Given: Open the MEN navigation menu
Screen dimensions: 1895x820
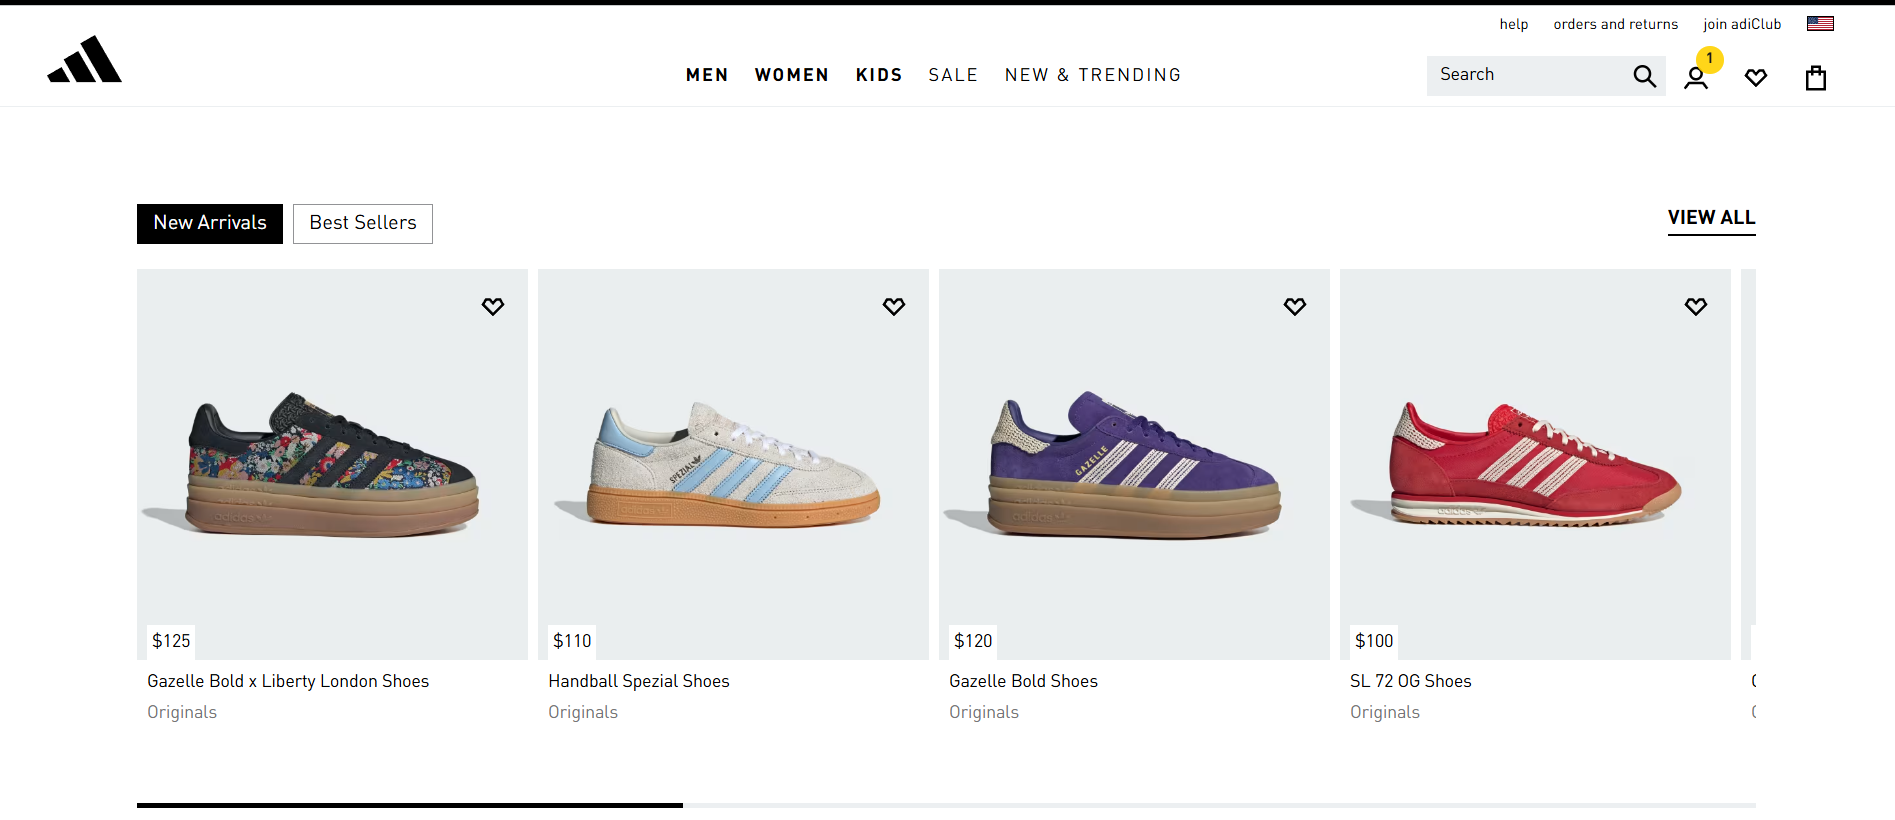Looking at the screenshot, I should (707, 75).
